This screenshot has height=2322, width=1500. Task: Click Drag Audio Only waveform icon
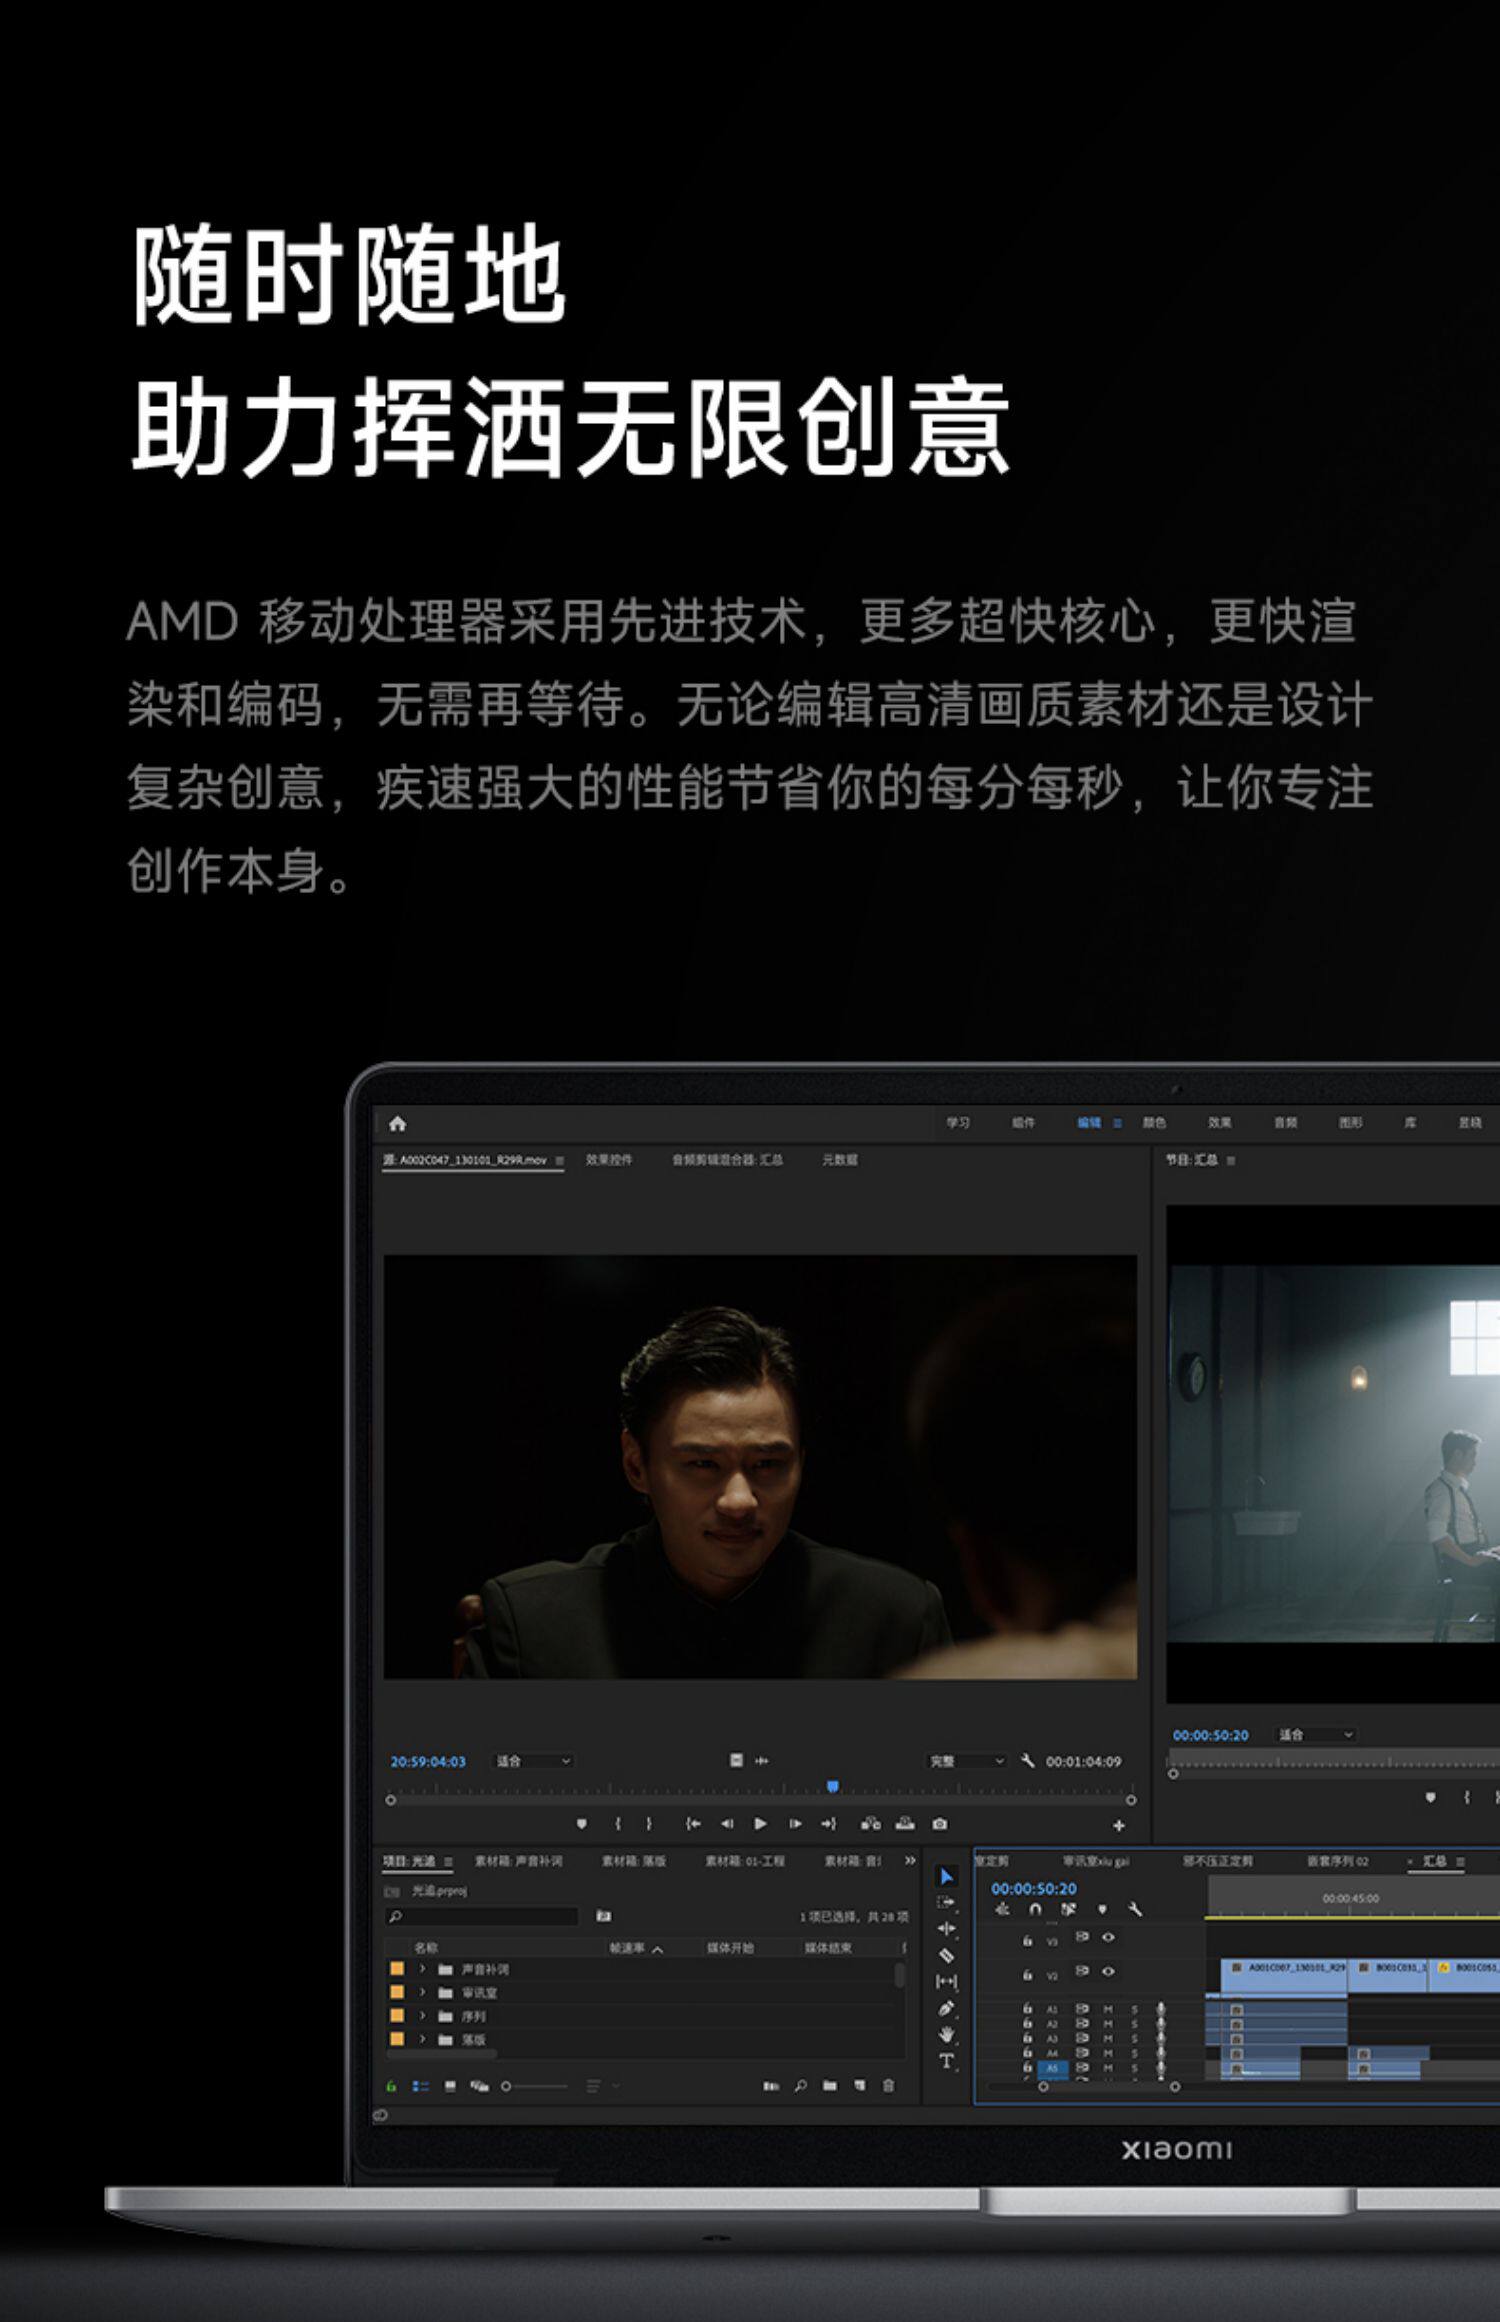pyautogui.click(x=762, y=1760)
